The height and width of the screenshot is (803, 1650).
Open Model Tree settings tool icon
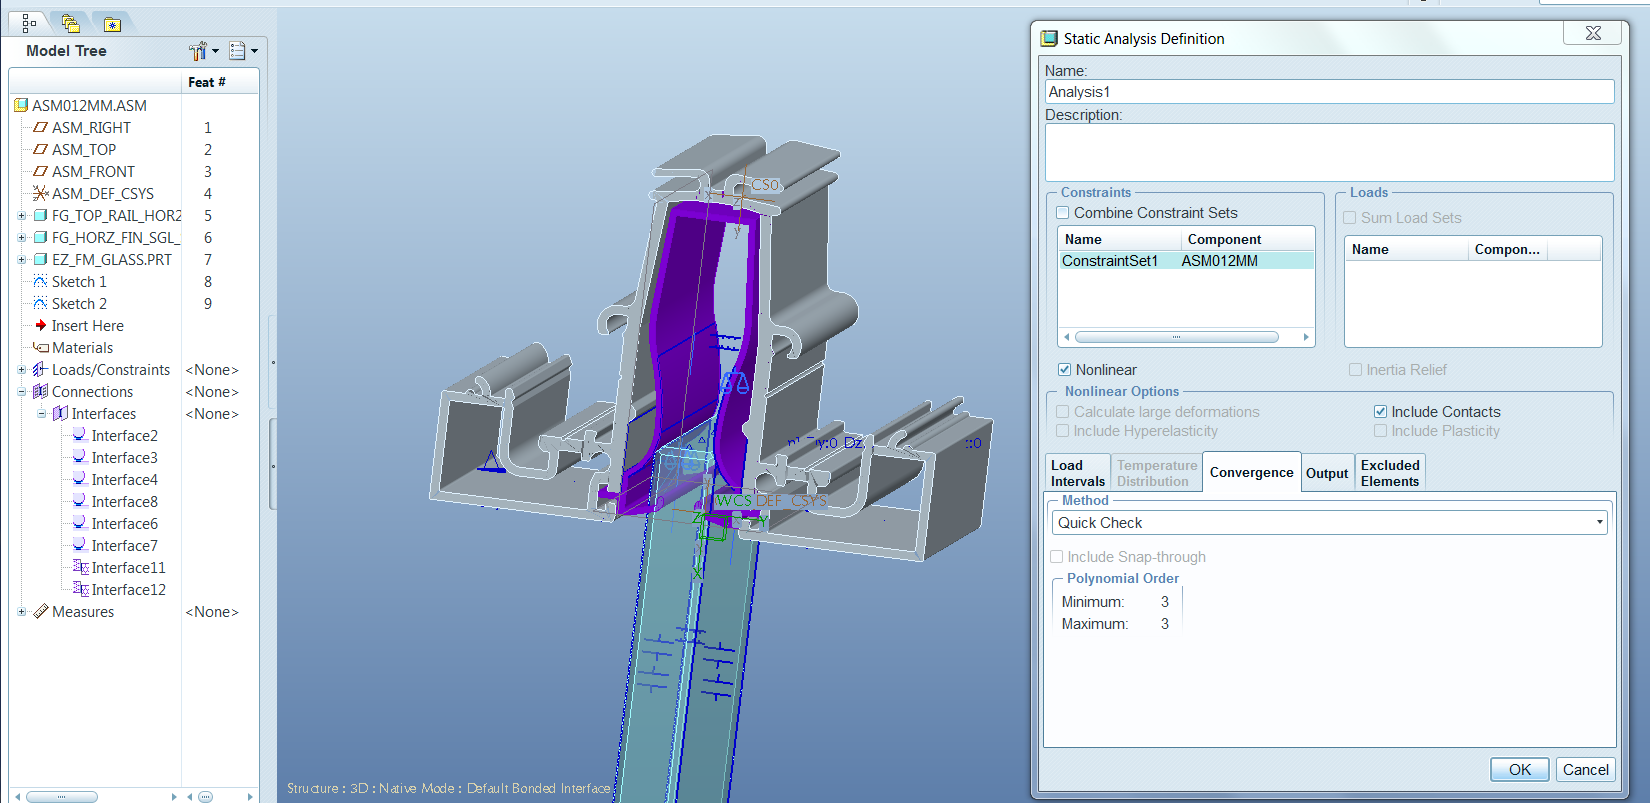(199, 51)
